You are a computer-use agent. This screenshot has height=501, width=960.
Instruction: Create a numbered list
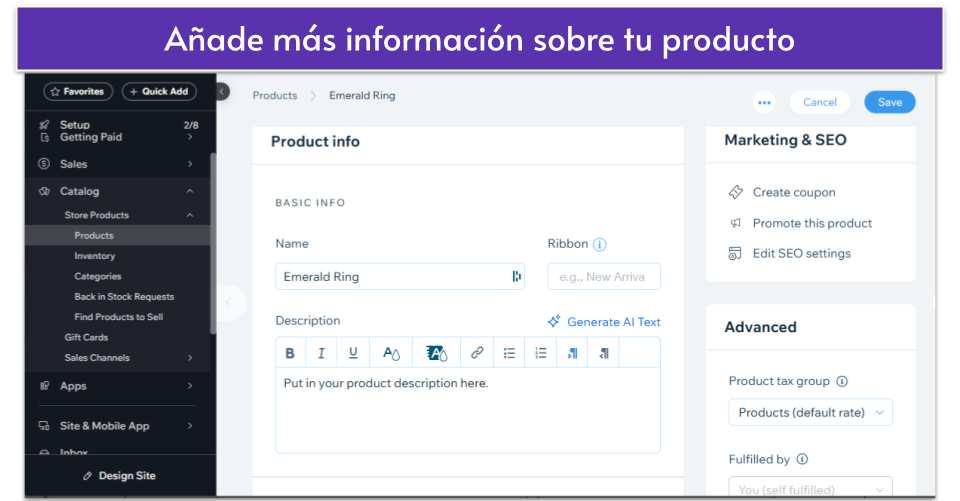(x=541, y=353)
